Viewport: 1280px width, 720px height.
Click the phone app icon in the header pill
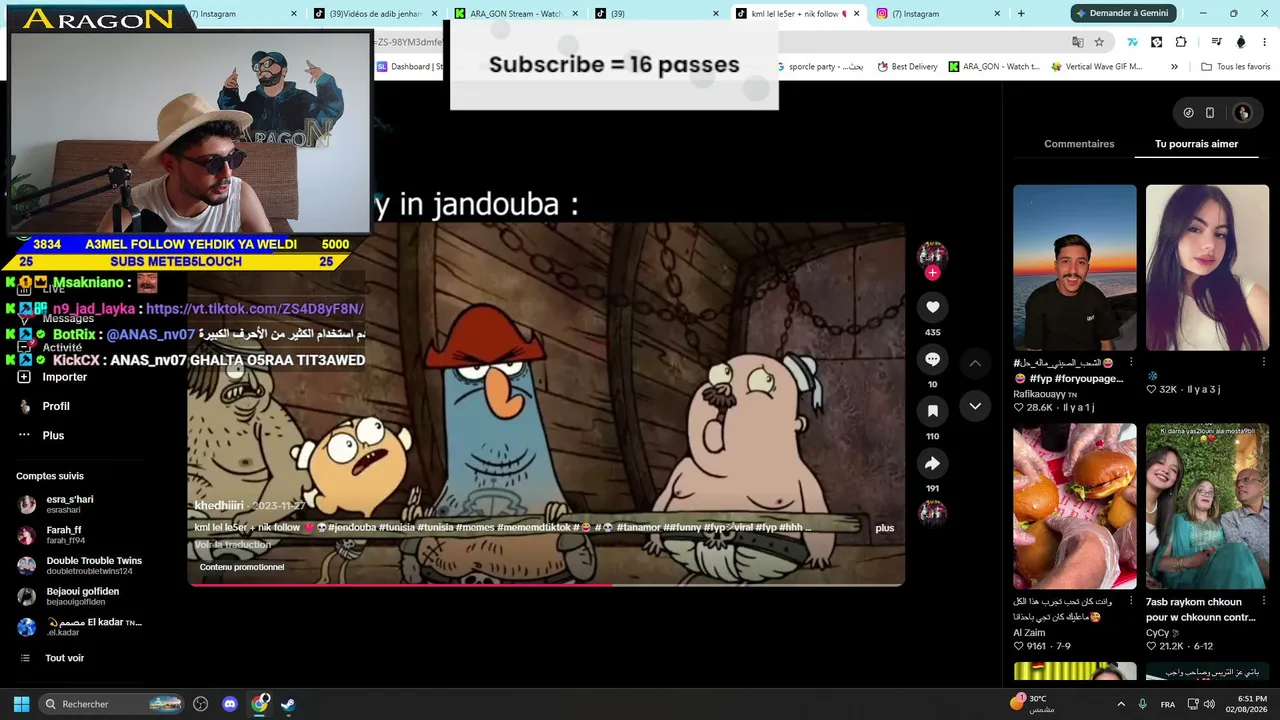pyautogui.click(x=1210, y=113)
